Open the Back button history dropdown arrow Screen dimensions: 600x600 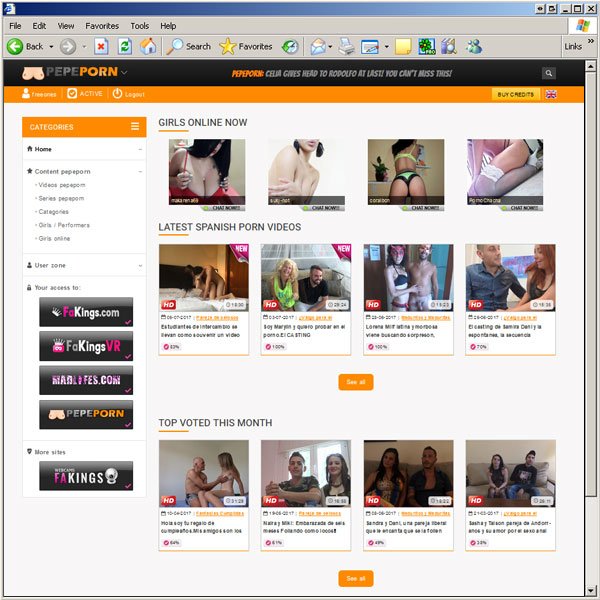(x=51, y=46)
